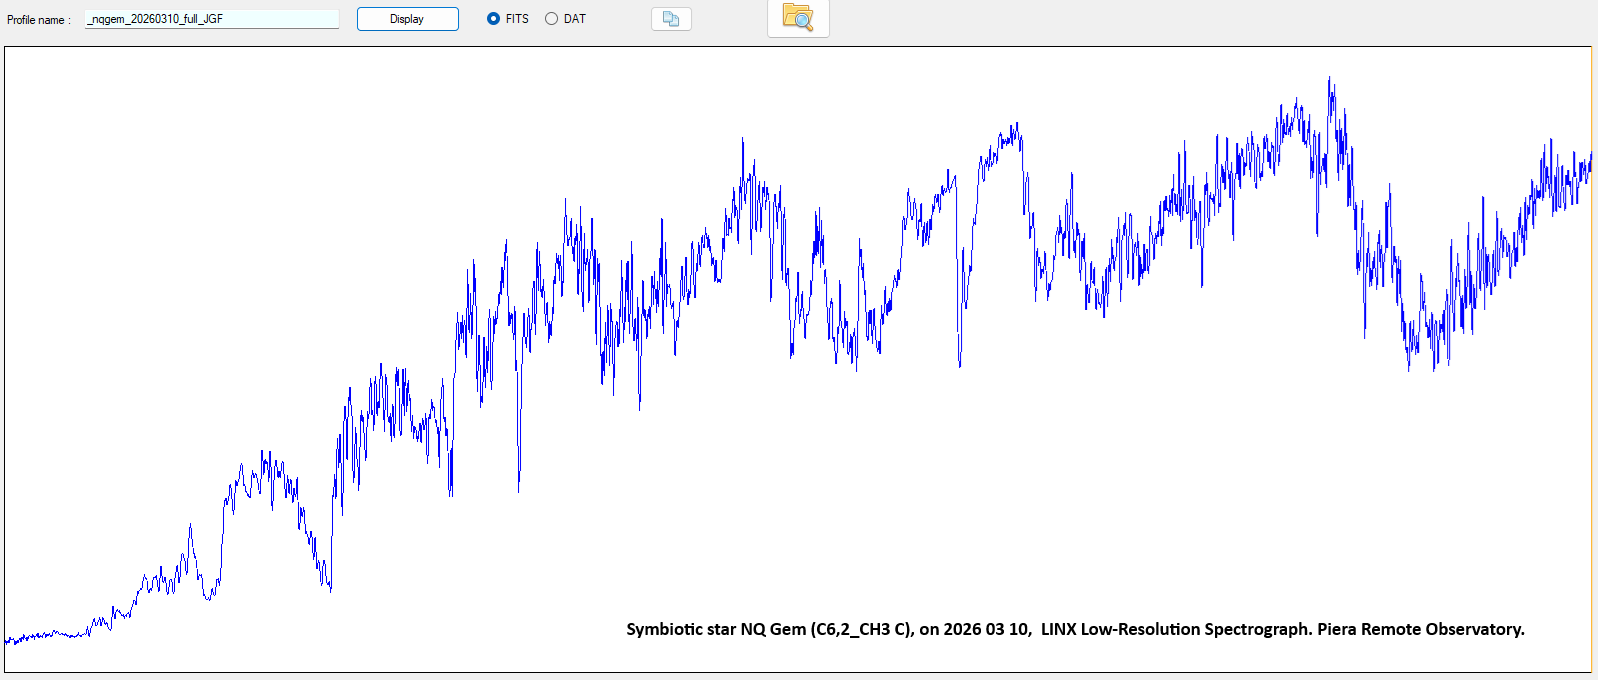This screenshot has width=1598, height=680.
Task: Click the right end of the spectrum curve
Action: coord(1588,160)
